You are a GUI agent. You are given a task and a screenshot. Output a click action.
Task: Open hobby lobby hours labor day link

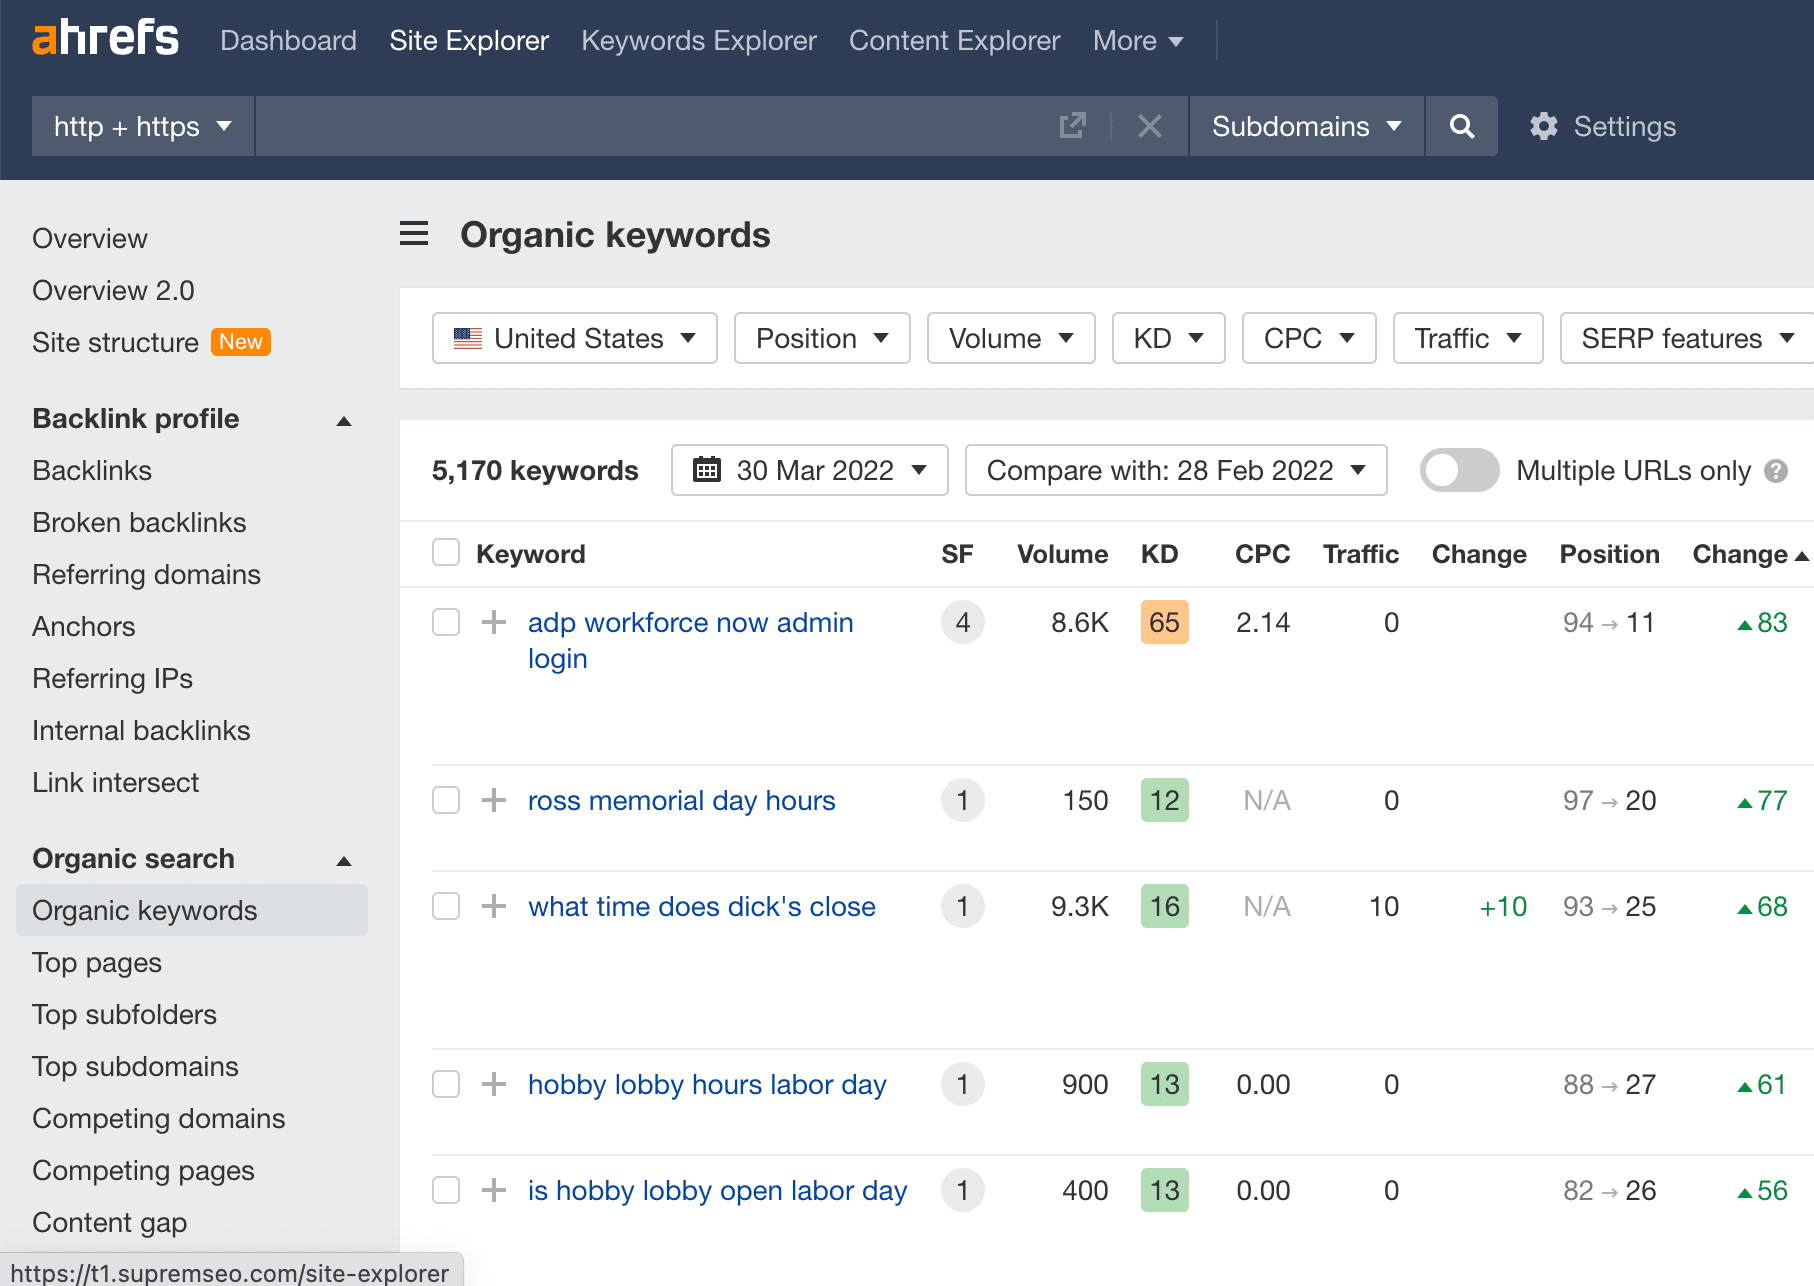(x=707, y=1084)
